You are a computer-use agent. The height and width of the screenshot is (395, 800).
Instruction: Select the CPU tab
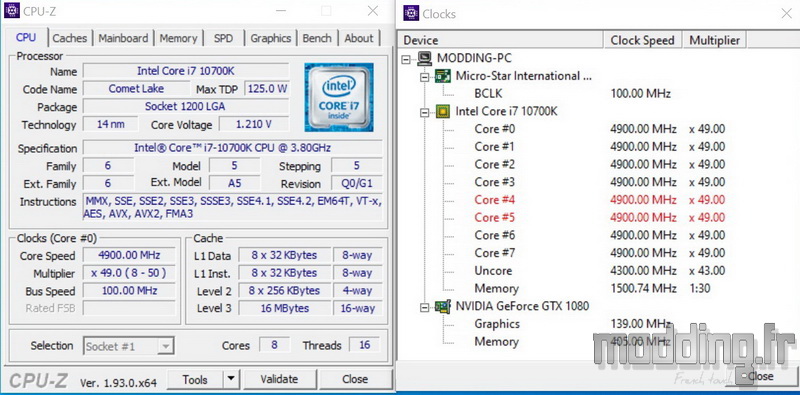click(26, 38)
